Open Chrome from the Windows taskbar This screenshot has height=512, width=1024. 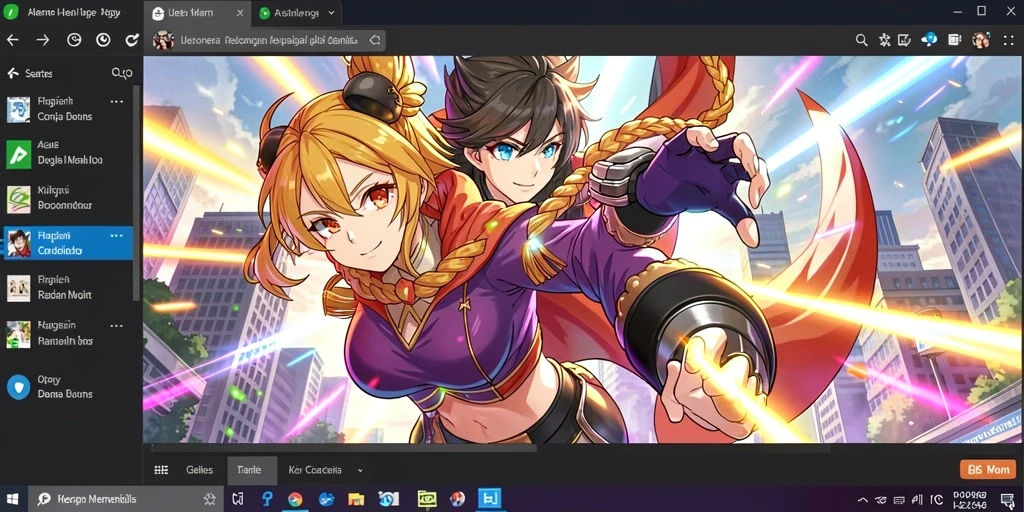coord(295,500)
